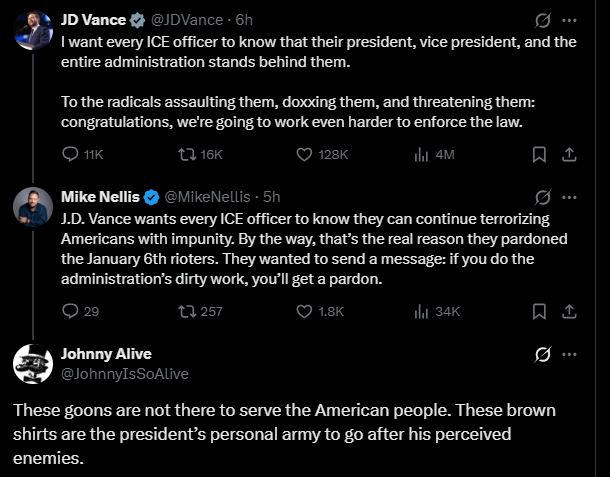610x477 pixels.
Task: Reply to Mike Nellis's tweet
Action: (x=70, y=311)
